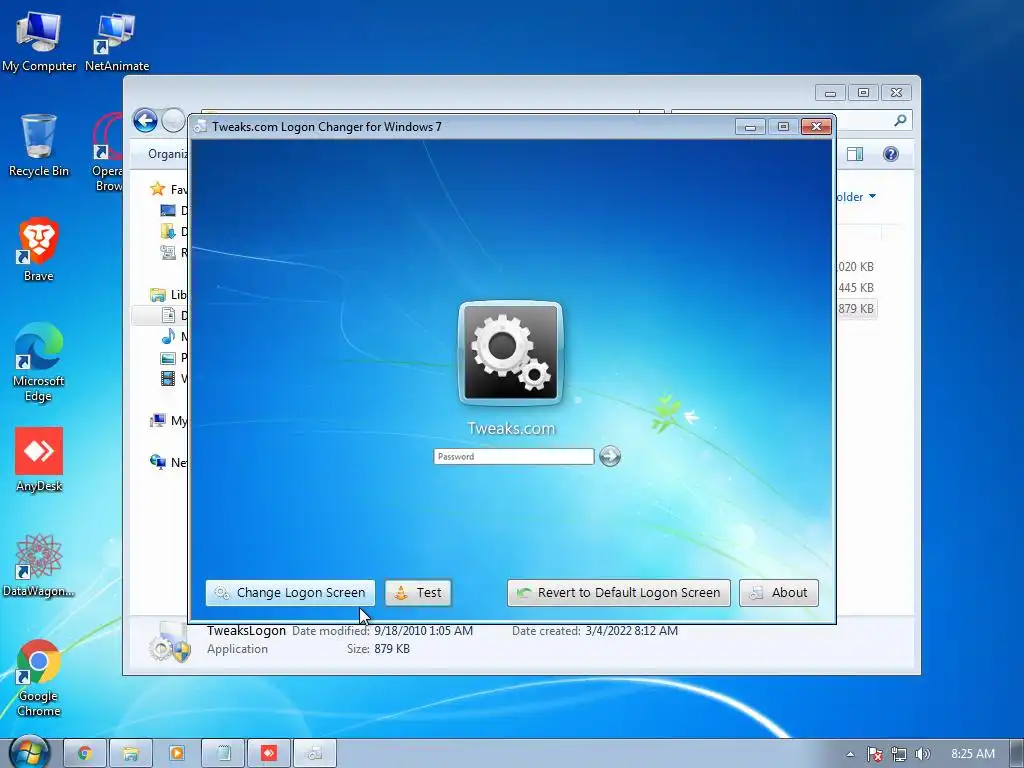Select My Computer in Explorer sidebar
Image resolution: width=1024 pixels, height=768 pixels.
pos(168,421)
